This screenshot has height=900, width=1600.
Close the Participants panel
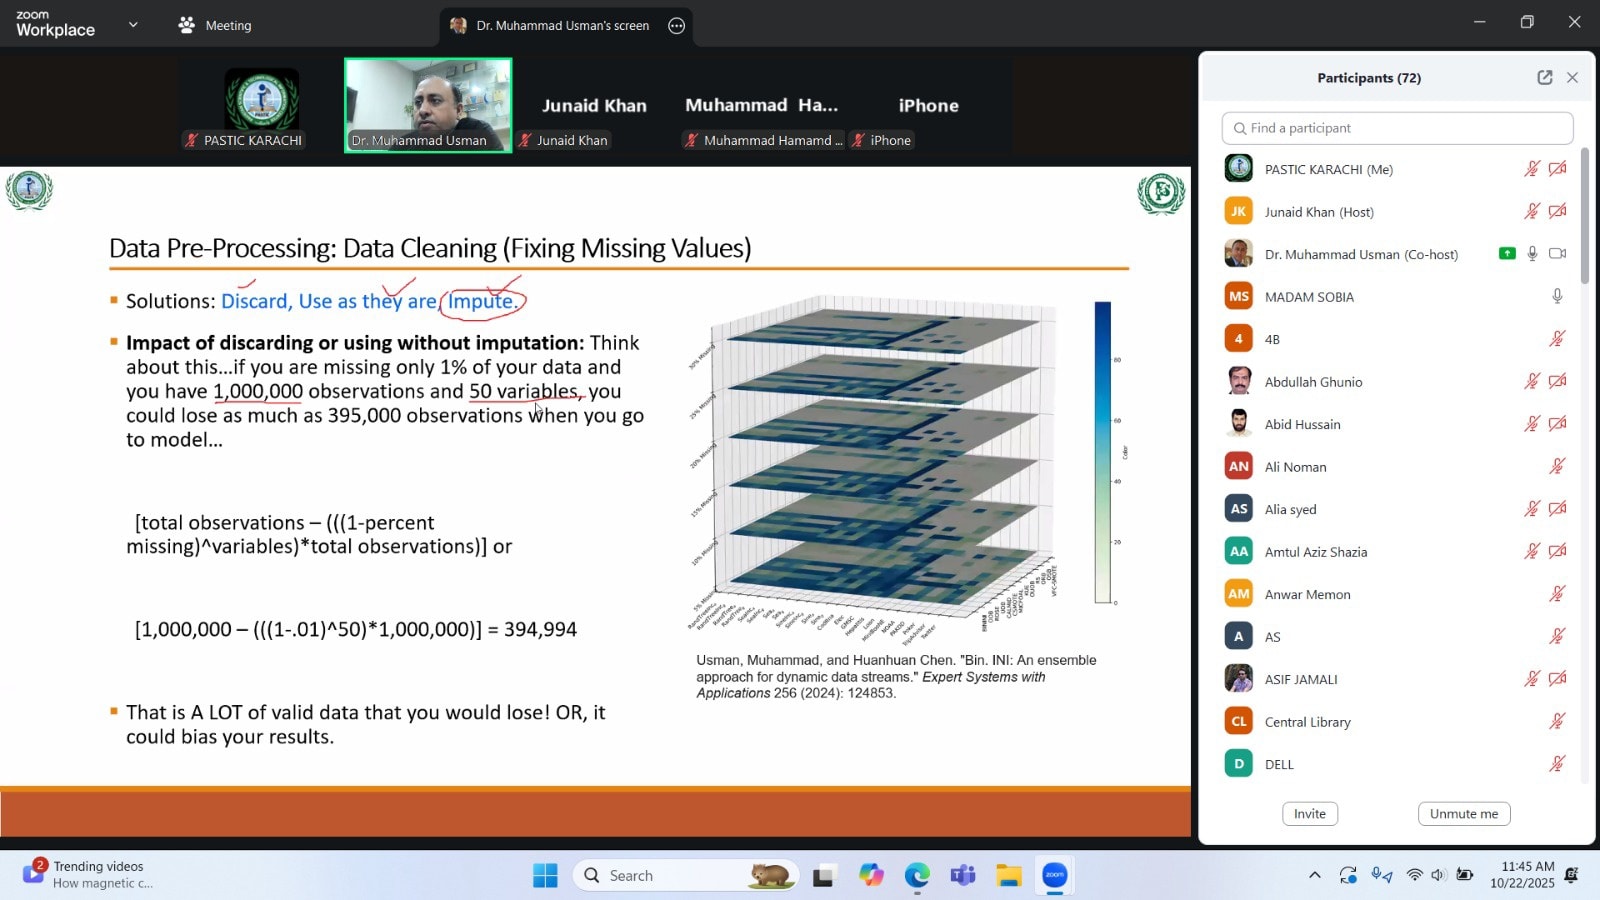point(1572,78)
